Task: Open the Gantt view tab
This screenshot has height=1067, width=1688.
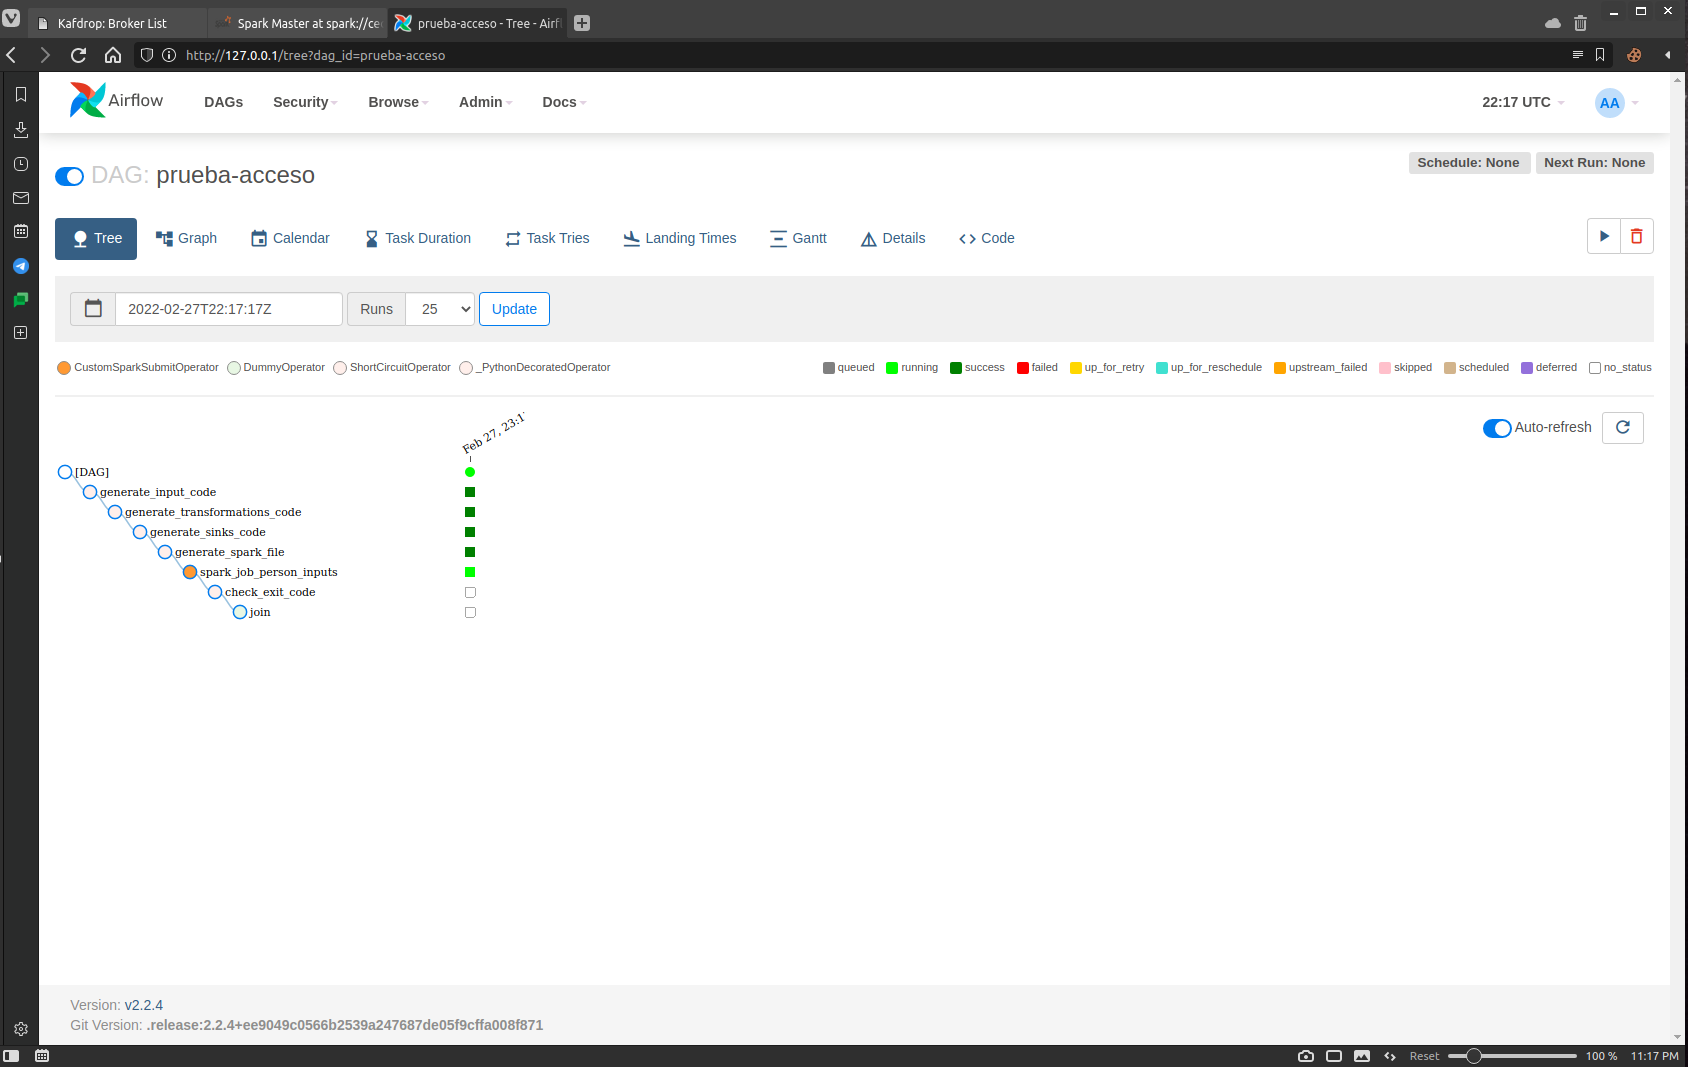Action: tap(799, 238)
